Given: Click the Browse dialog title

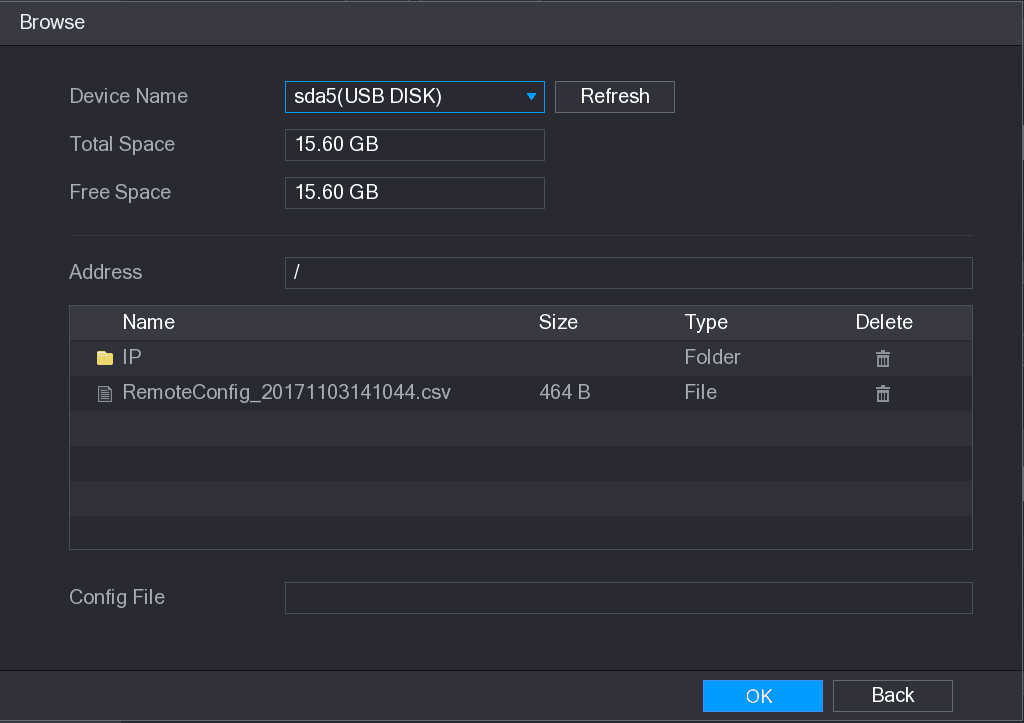Looking at the screenshot, I should click(52, 22).
